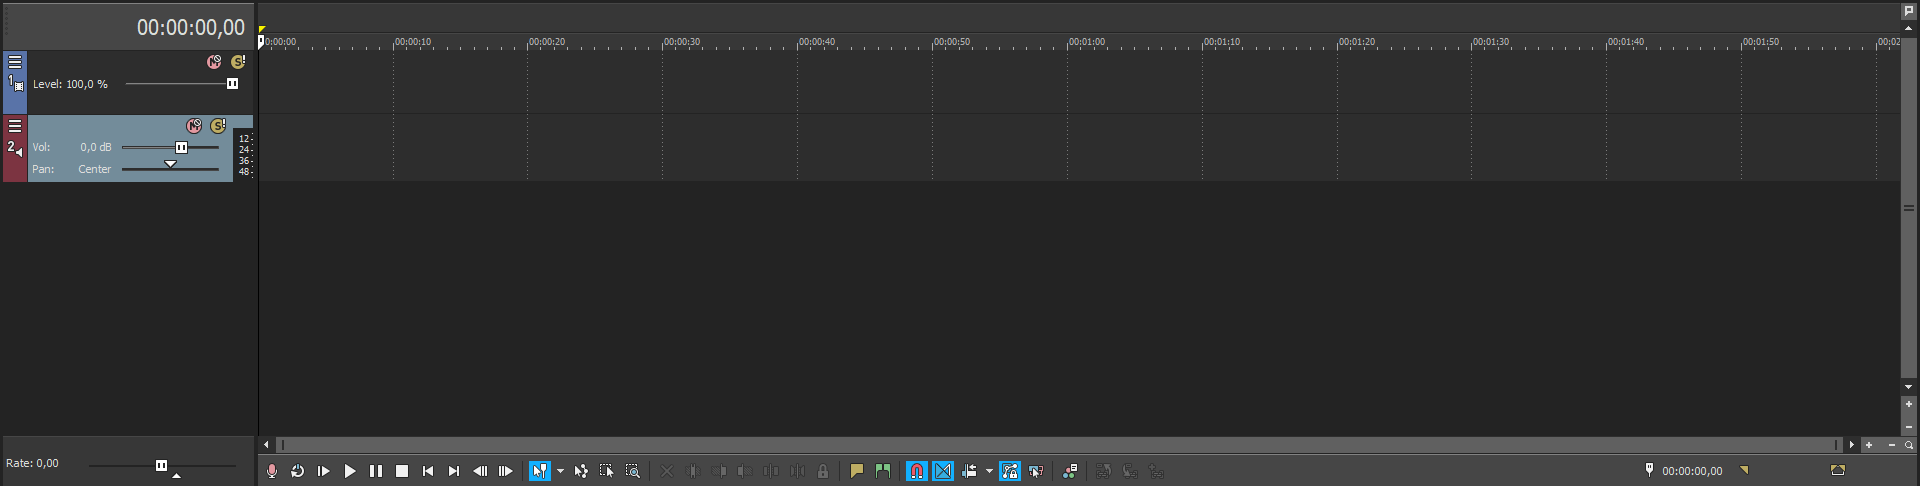The image size is (1920, 486).
Task: Jump to project start
Action: 428,471
